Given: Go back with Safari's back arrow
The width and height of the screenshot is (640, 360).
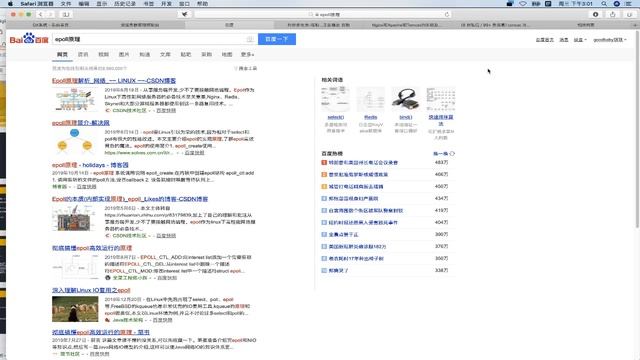Looking at the screenshot, I should [x=40, y=14].
